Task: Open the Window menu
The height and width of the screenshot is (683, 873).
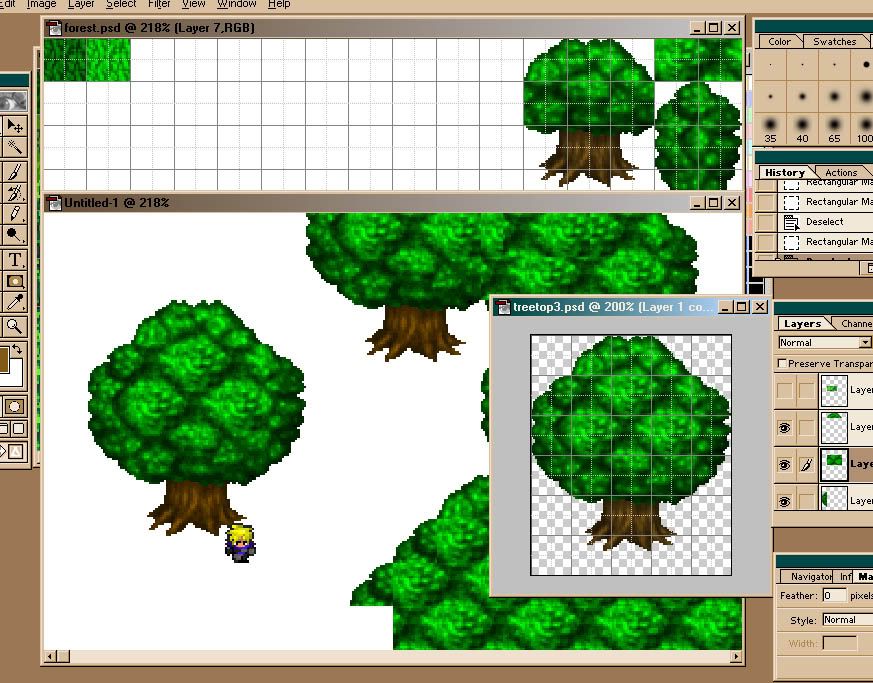Action: tap(237, 4)
